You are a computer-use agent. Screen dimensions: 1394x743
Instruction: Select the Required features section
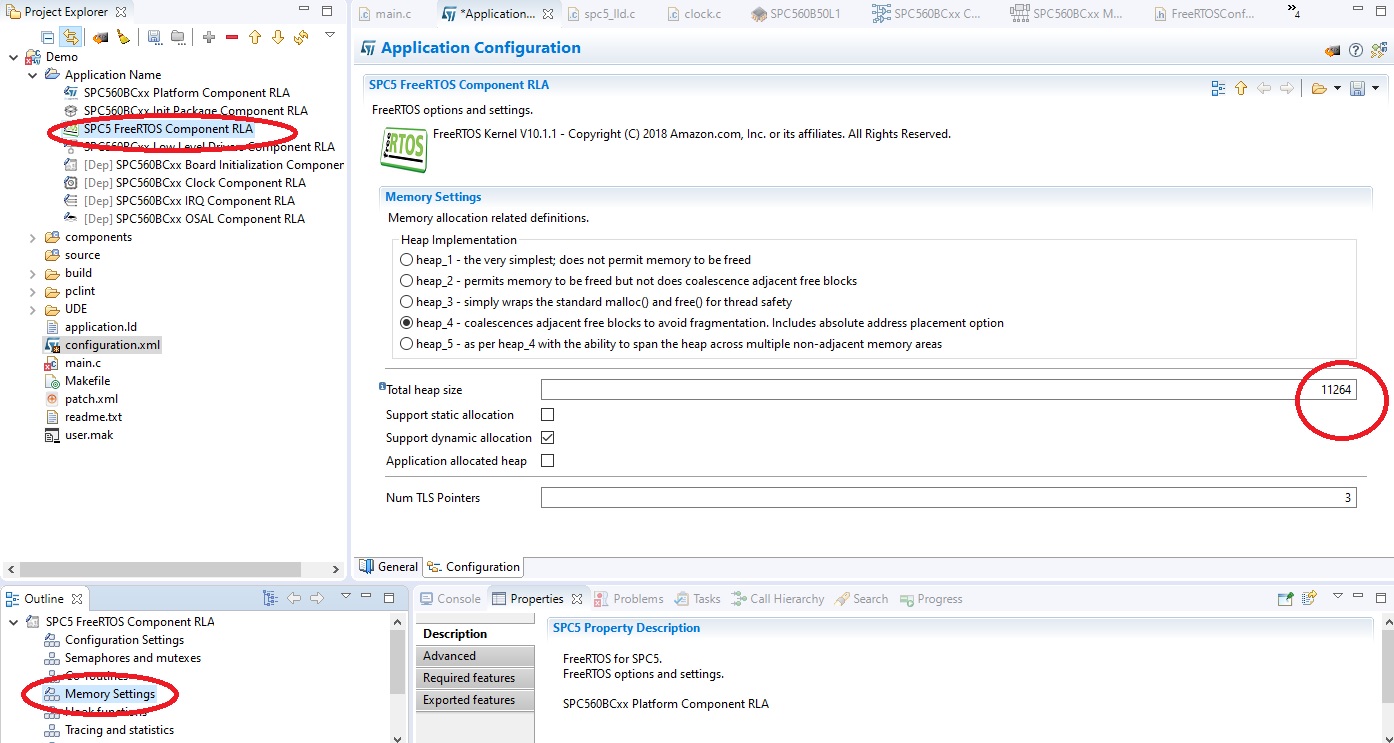[x=475, y=678]
